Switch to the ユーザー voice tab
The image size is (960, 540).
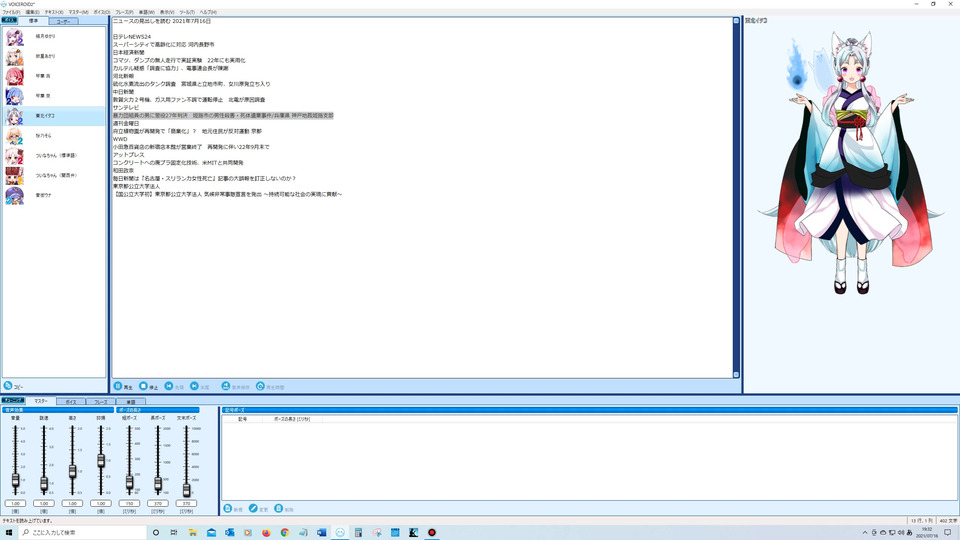(63, 21)
